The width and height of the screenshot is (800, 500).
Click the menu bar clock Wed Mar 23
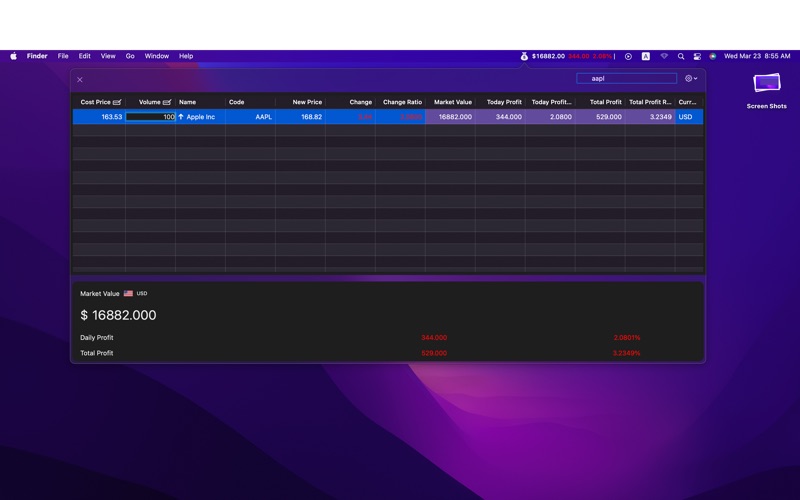[x=757, y=56]
